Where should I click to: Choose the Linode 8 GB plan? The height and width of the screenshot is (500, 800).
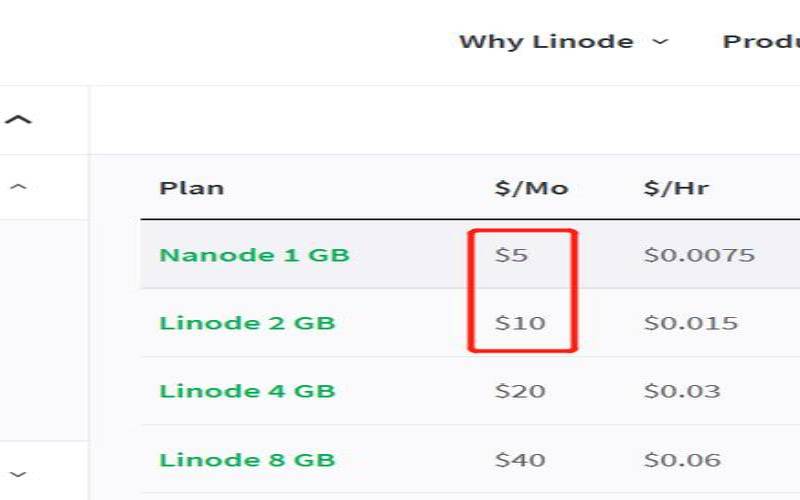point(247,460)
